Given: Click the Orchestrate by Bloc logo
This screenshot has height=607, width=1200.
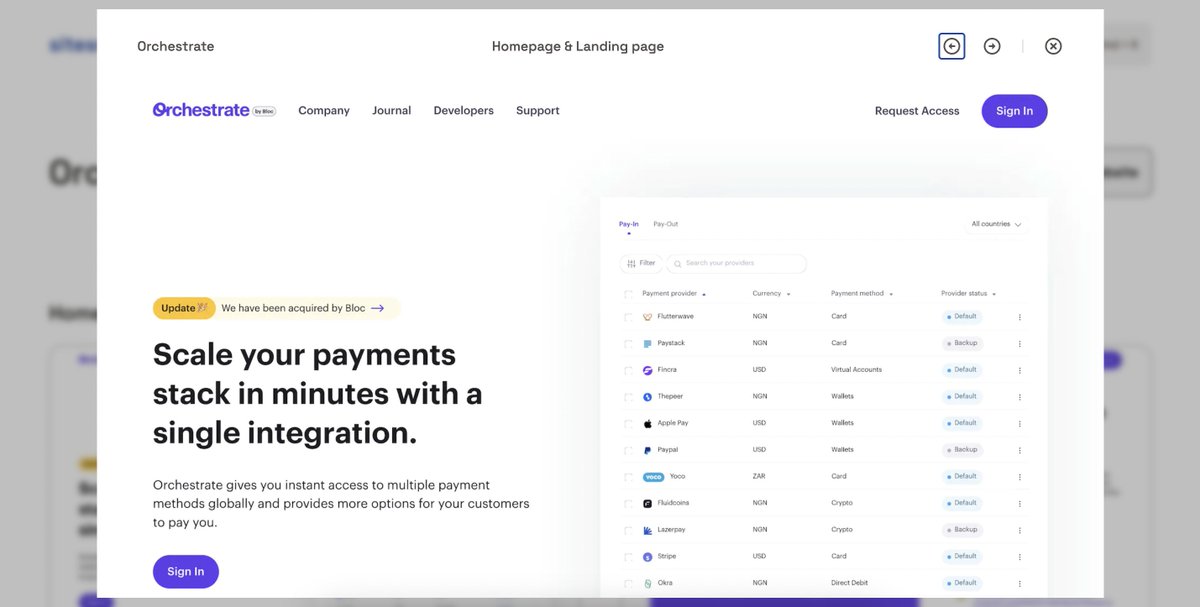Looking at the screenshot, I should [214, 110].
